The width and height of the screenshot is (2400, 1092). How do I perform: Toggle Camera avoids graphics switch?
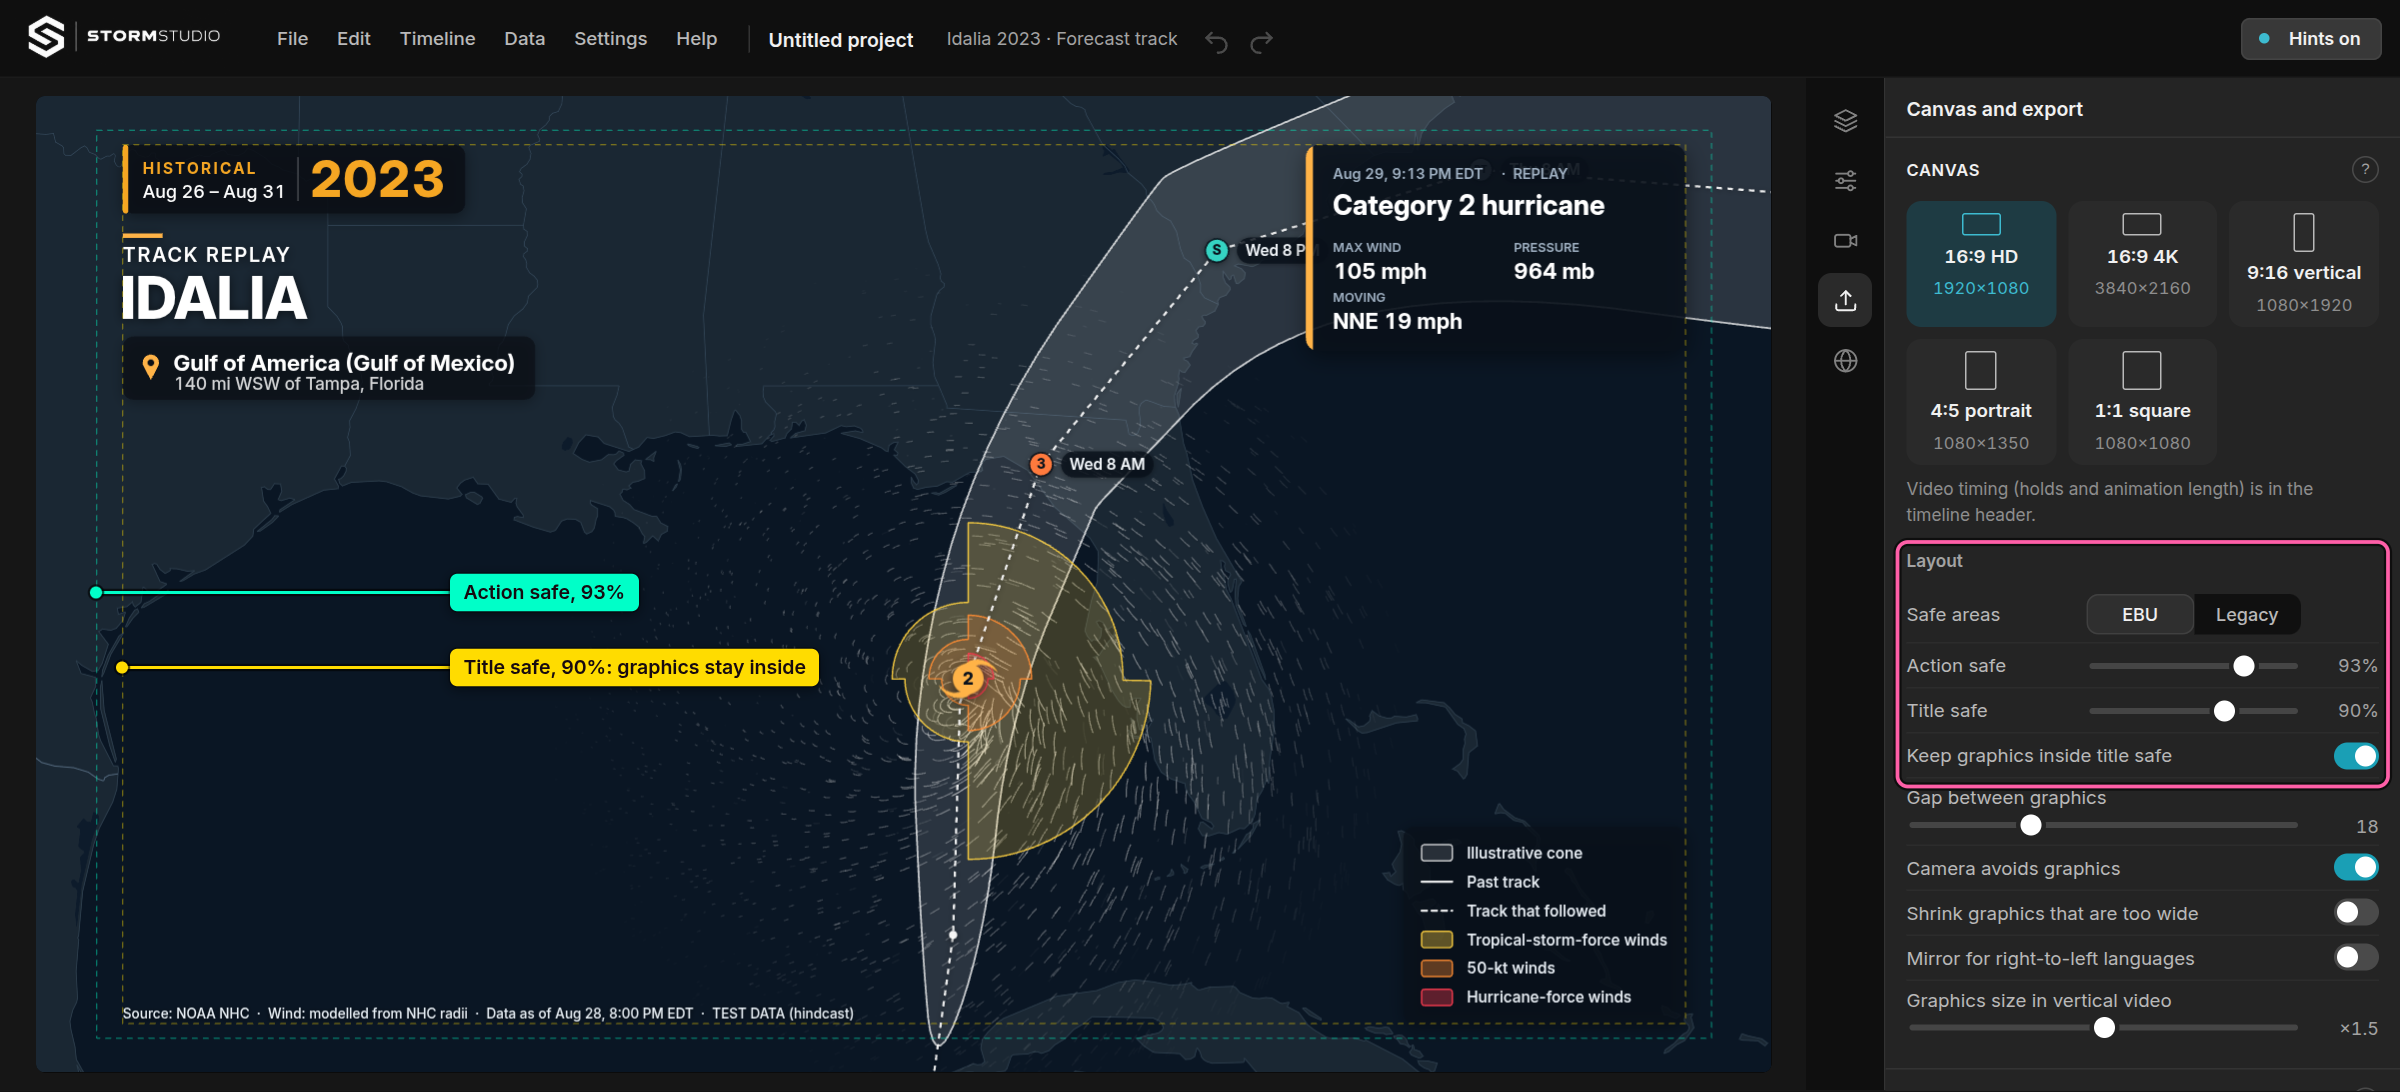(x=2355, y=867)
